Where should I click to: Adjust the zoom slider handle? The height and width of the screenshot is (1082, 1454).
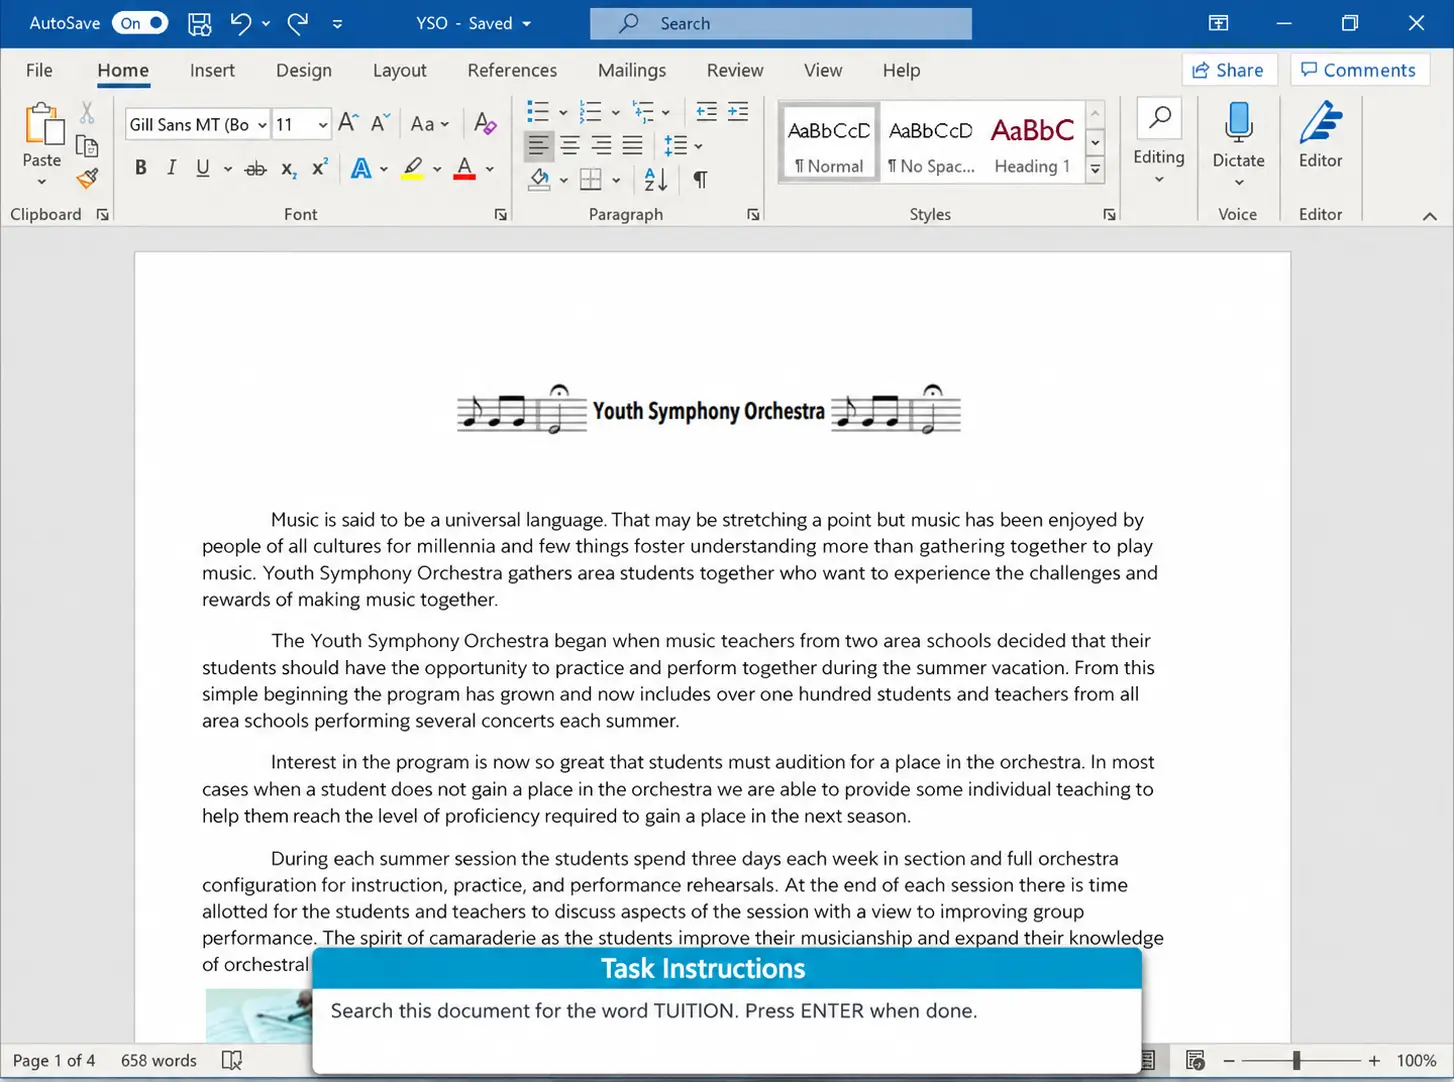click(x=1296, y=1060)
